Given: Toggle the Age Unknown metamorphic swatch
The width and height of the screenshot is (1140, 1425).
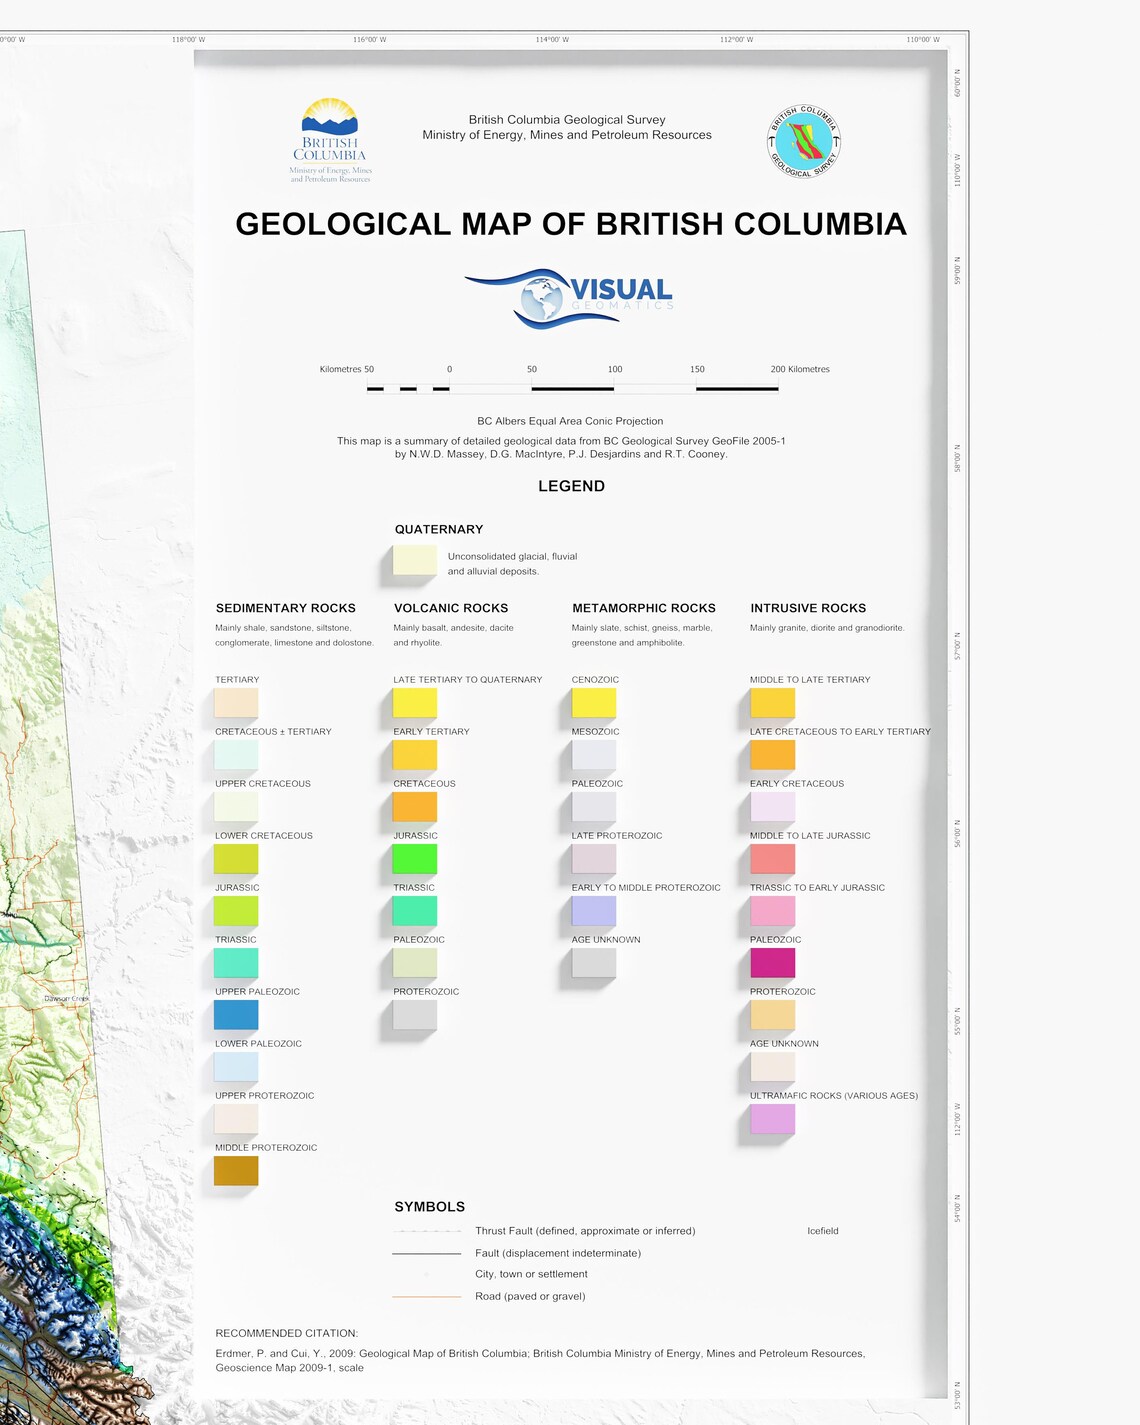Looking at the screenshot, I should click(593, 963).
